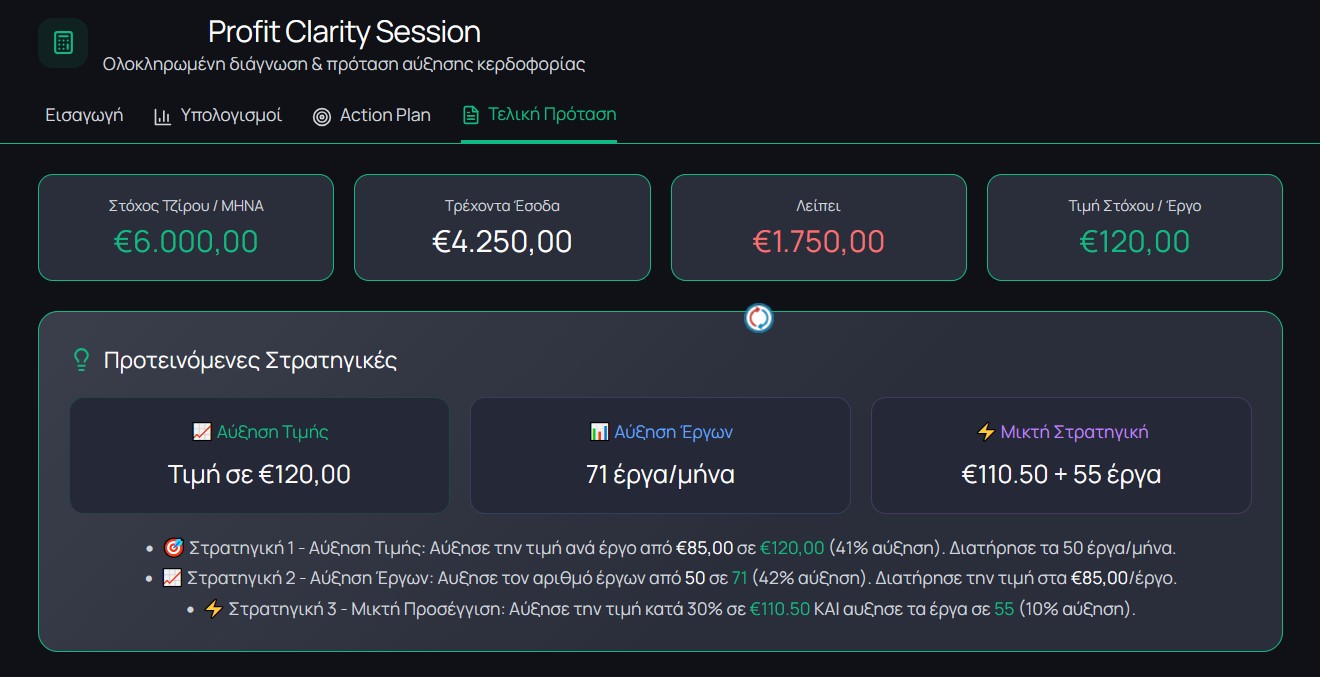Click the document icon beside Τελική Πρόταση
The height and width of the screenshot is (677, 1320).
click(470, 115)
